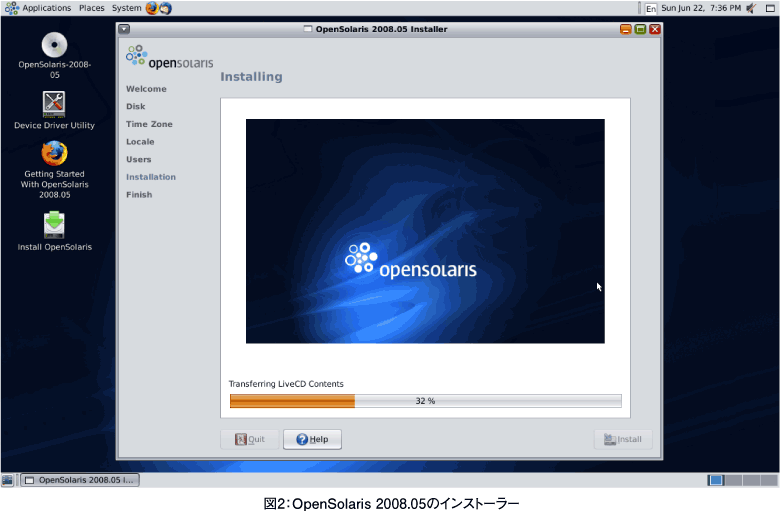The height and width of the screenshot is (514, 781).
Task: Click the Show Desktop icon in bottom panel
Action: pyautogui.click(x=7, y=480)
